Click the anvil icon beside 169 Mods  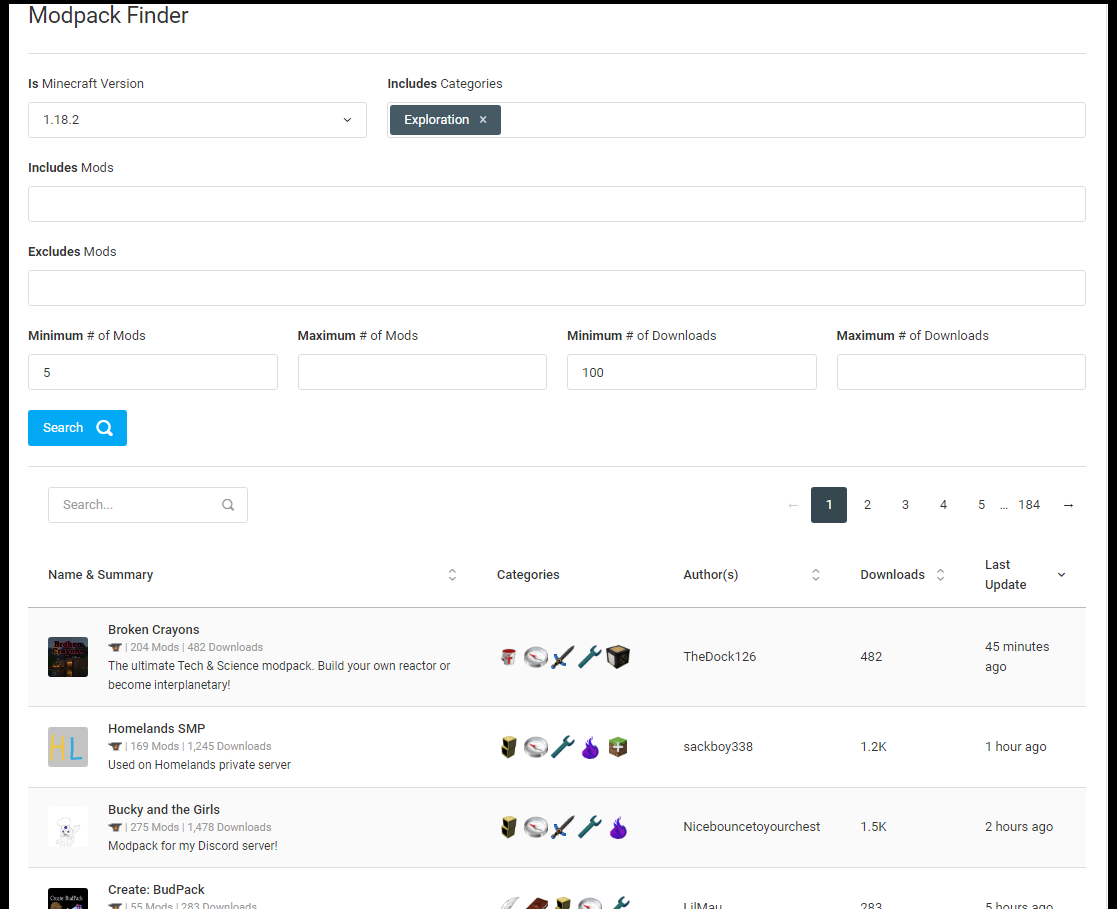tap(115, 747)
